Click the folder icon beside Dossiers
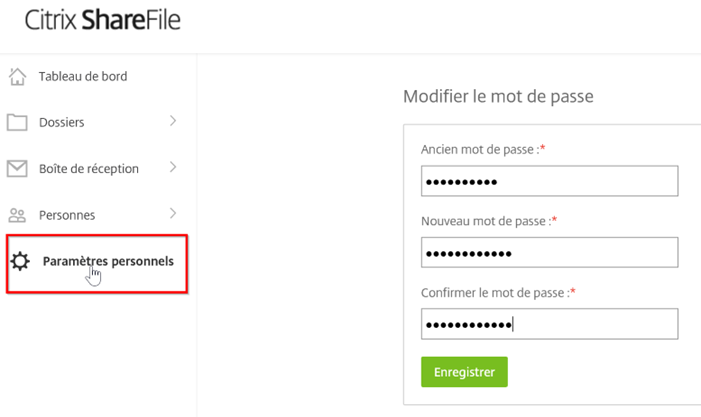The height and width of the screenshot is (417, 701). [17, 122]
